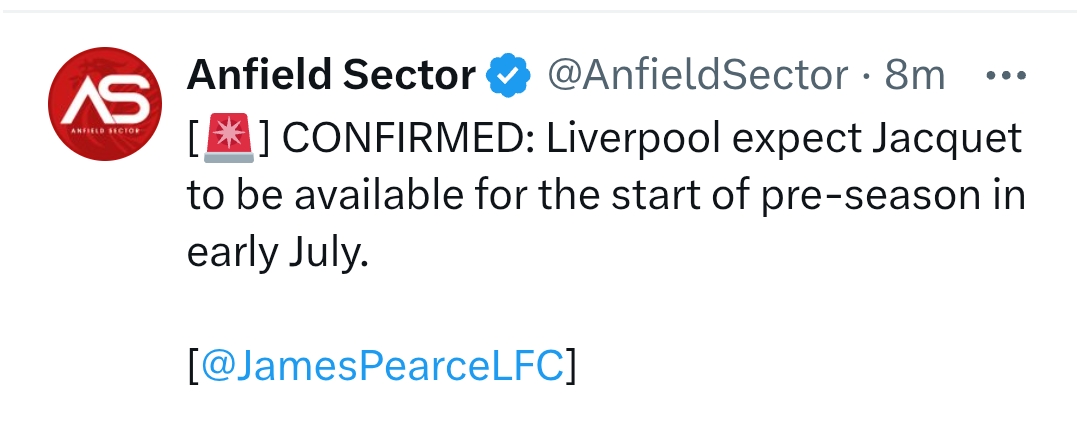Click the 8m timestamp
Screen dimensions: 1080x428
[x=914, y=76]
